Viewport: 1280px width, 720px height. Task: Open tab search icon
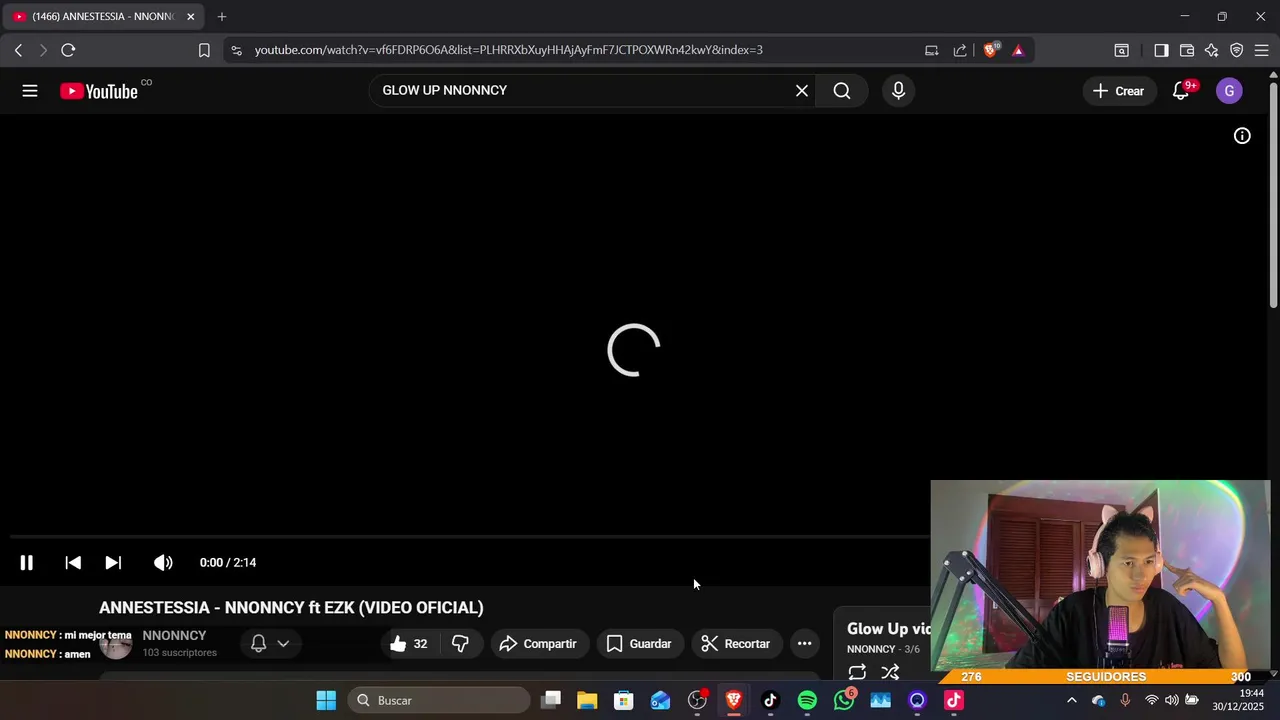pos(1122,50)
